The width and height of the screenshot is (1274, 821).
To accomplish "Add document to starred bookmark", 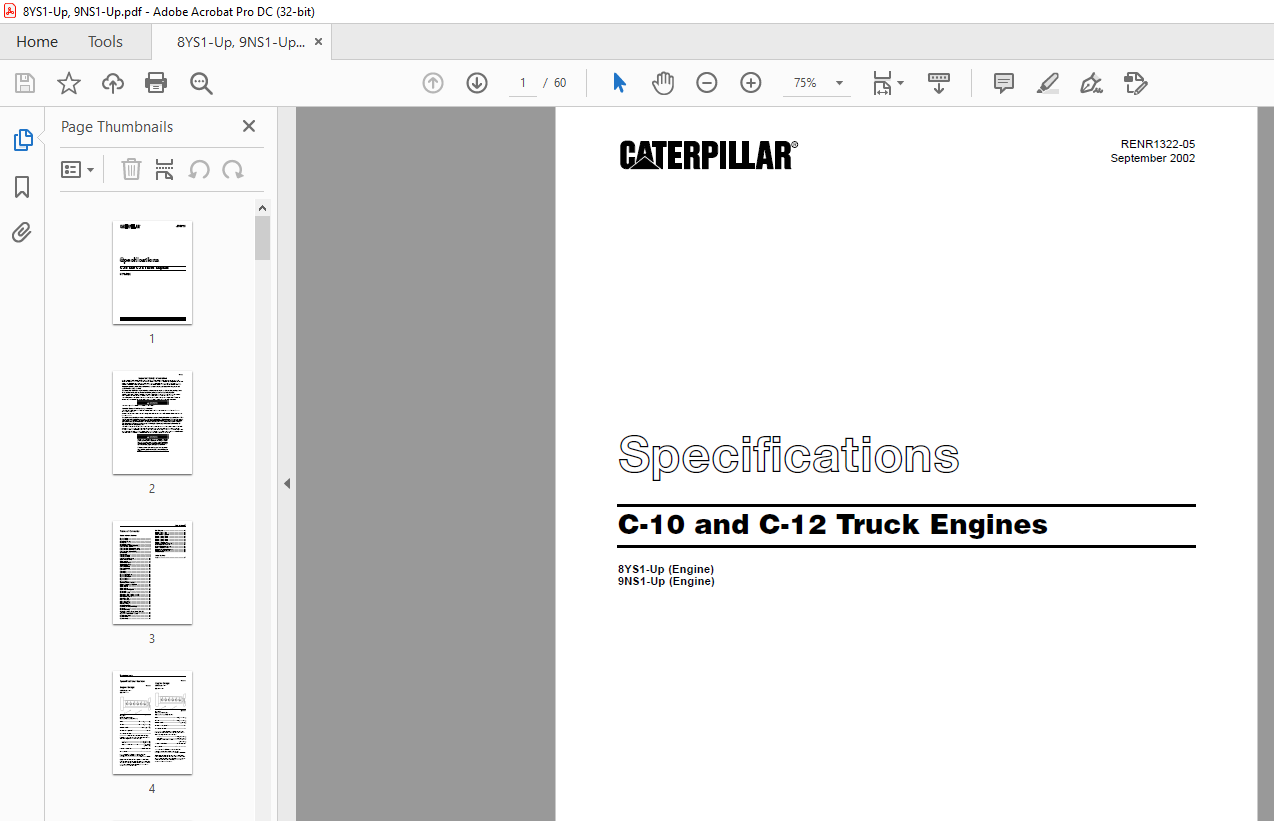I will (x=69, y=83).
